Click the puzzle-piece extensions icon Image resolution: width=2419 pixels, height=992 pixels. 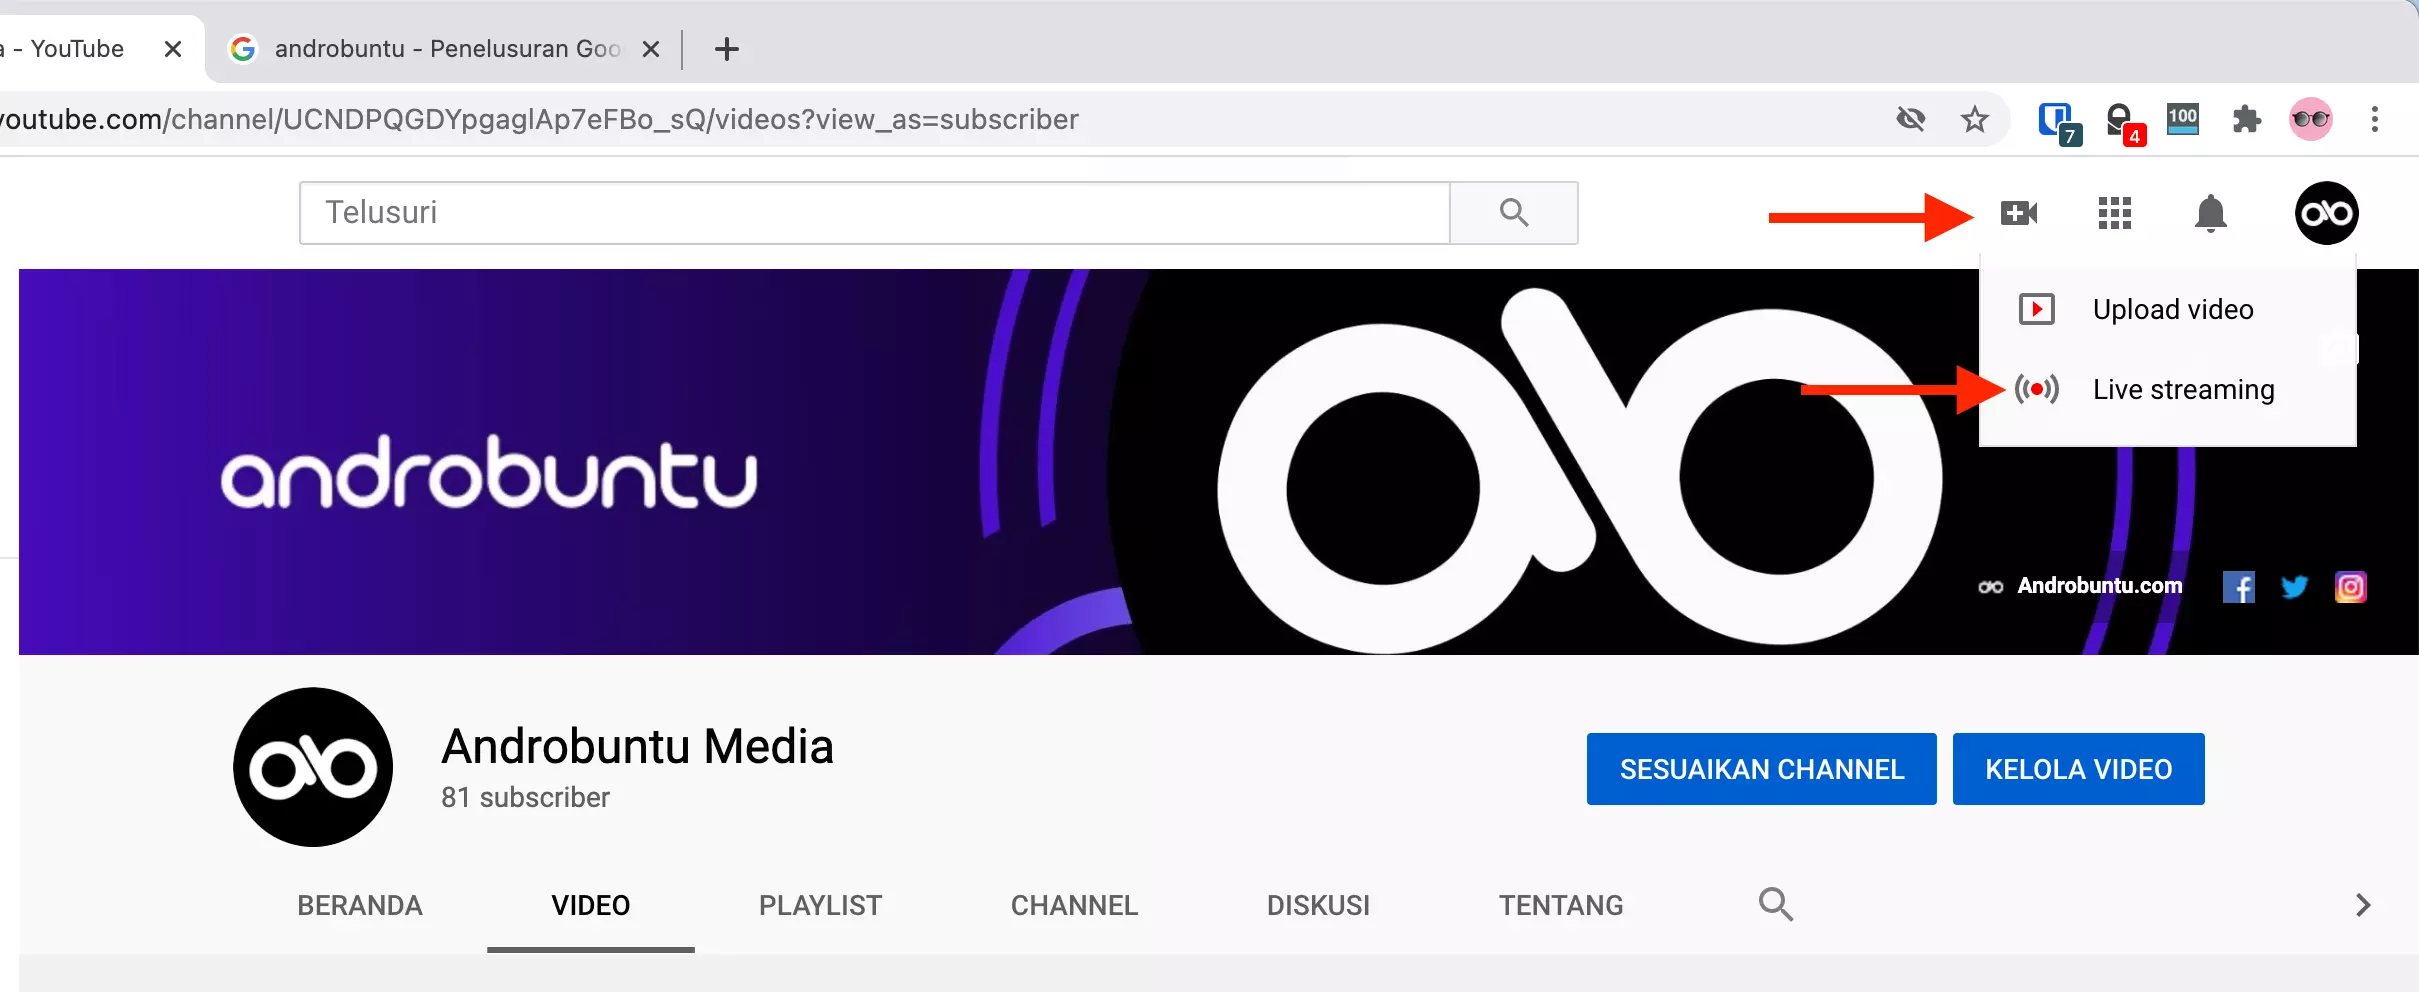[x=2247, y=119]
